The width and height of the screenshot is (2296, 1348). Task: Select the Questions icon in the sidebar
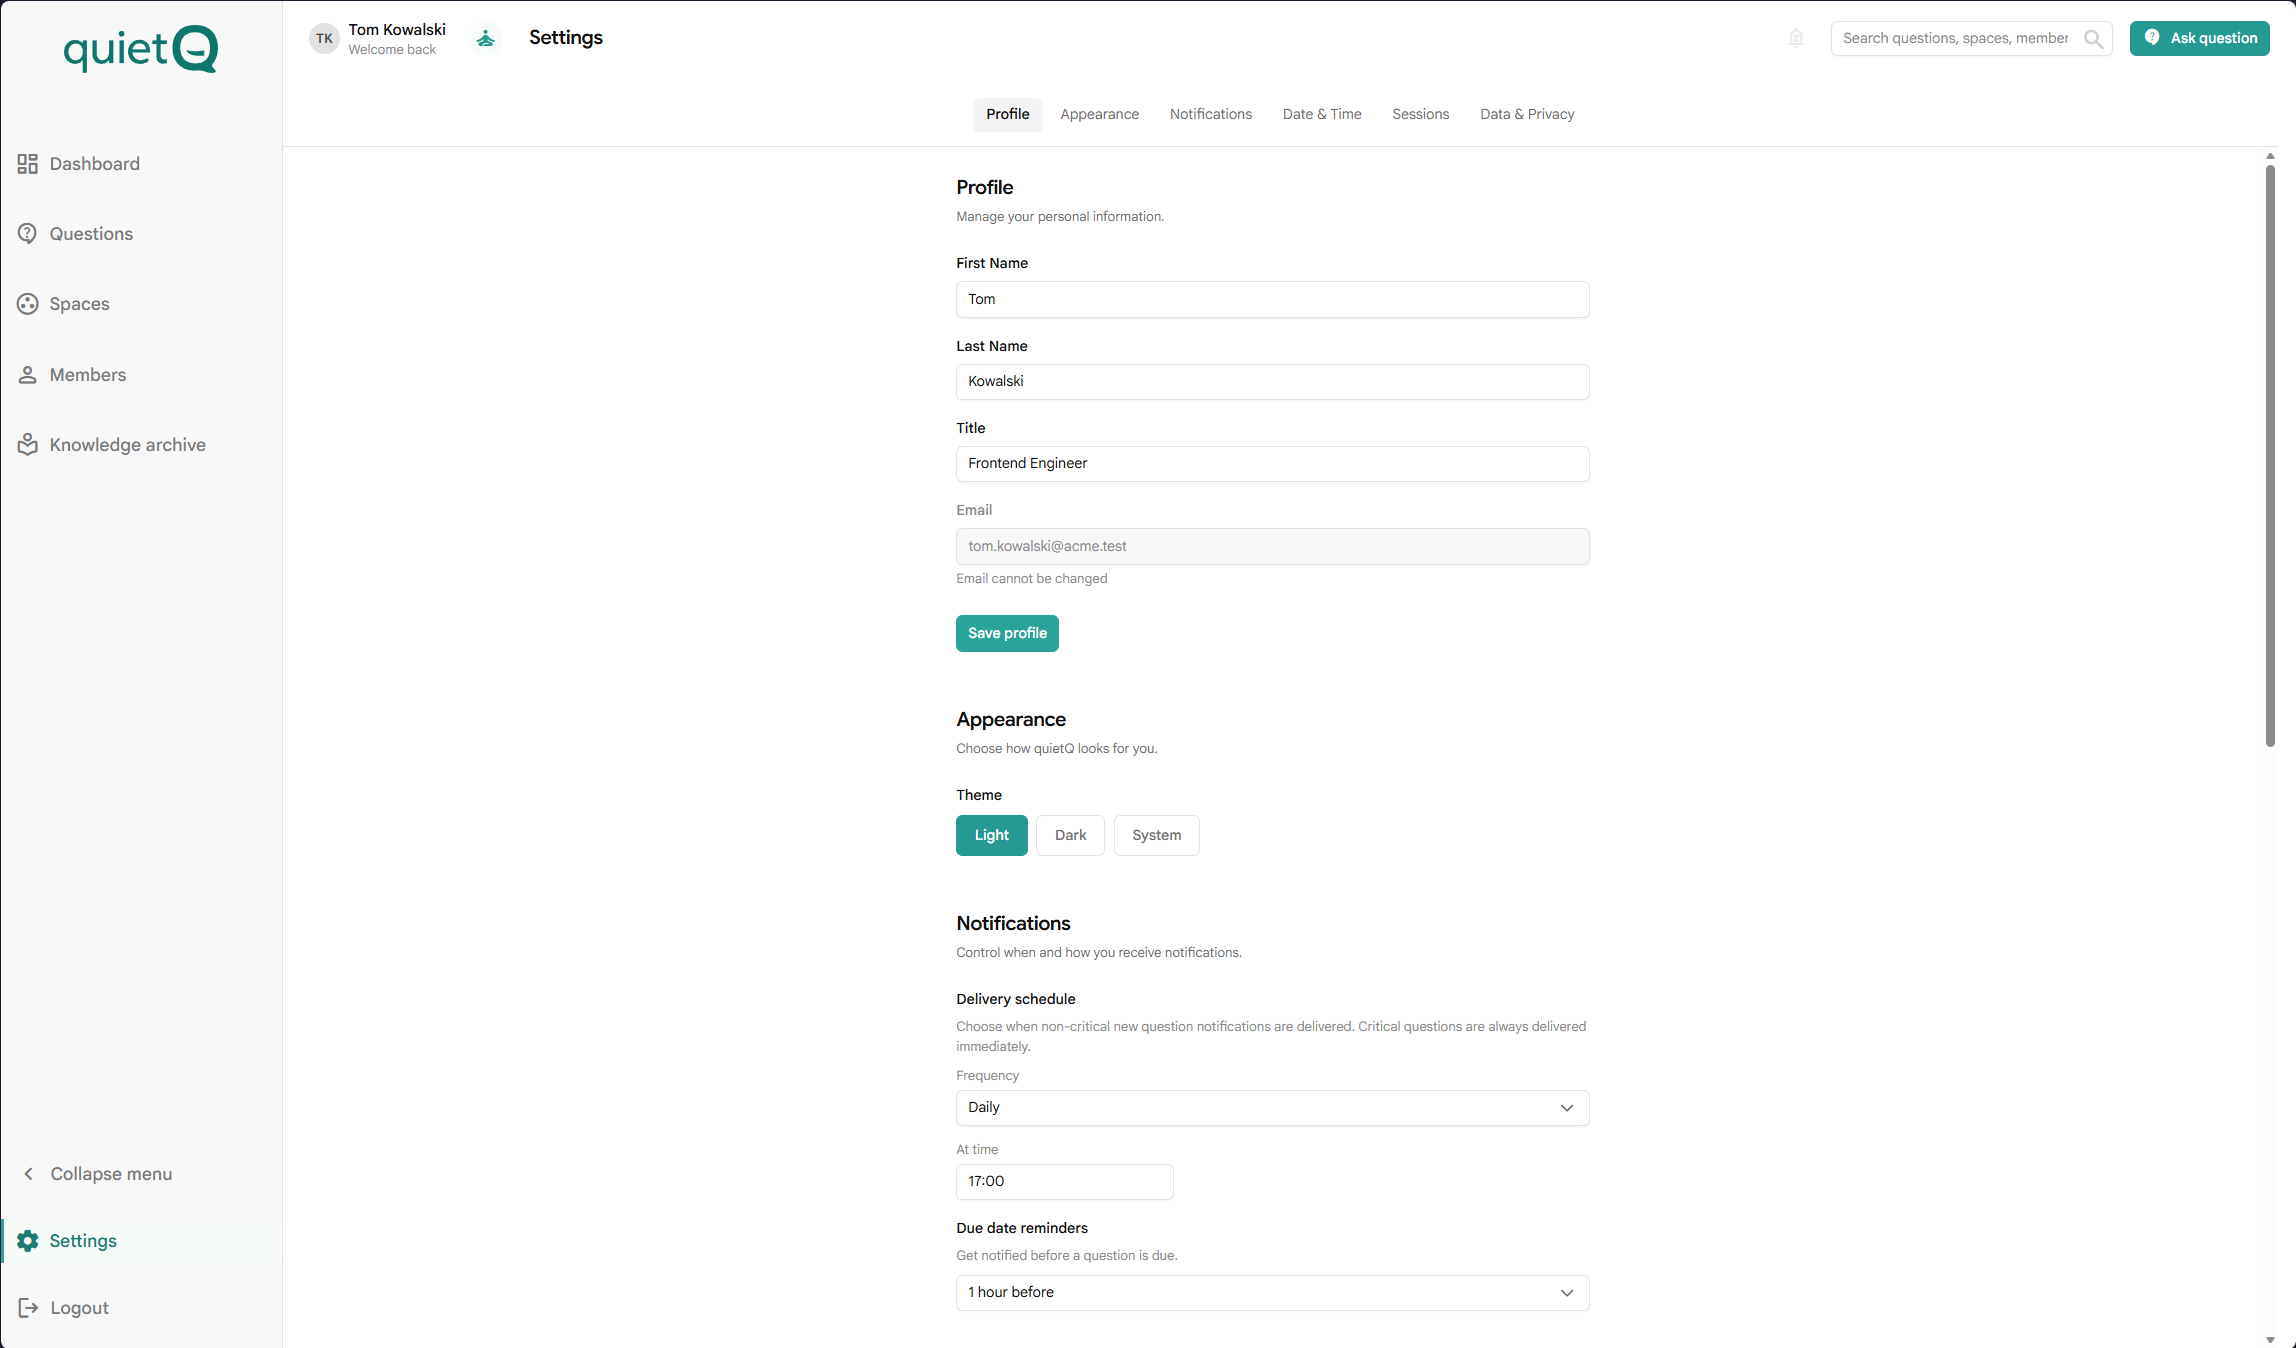tap(27, 233)
